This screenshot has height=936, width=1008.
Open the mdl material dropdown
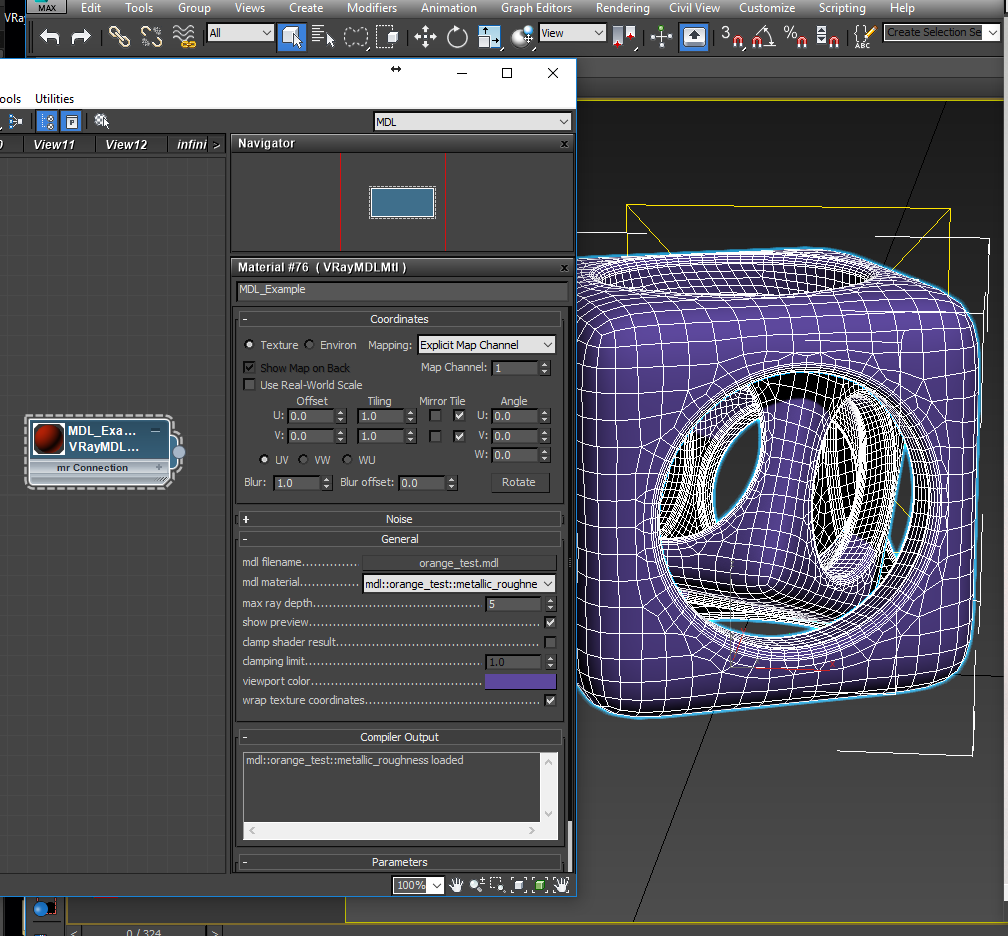[458, 584]
